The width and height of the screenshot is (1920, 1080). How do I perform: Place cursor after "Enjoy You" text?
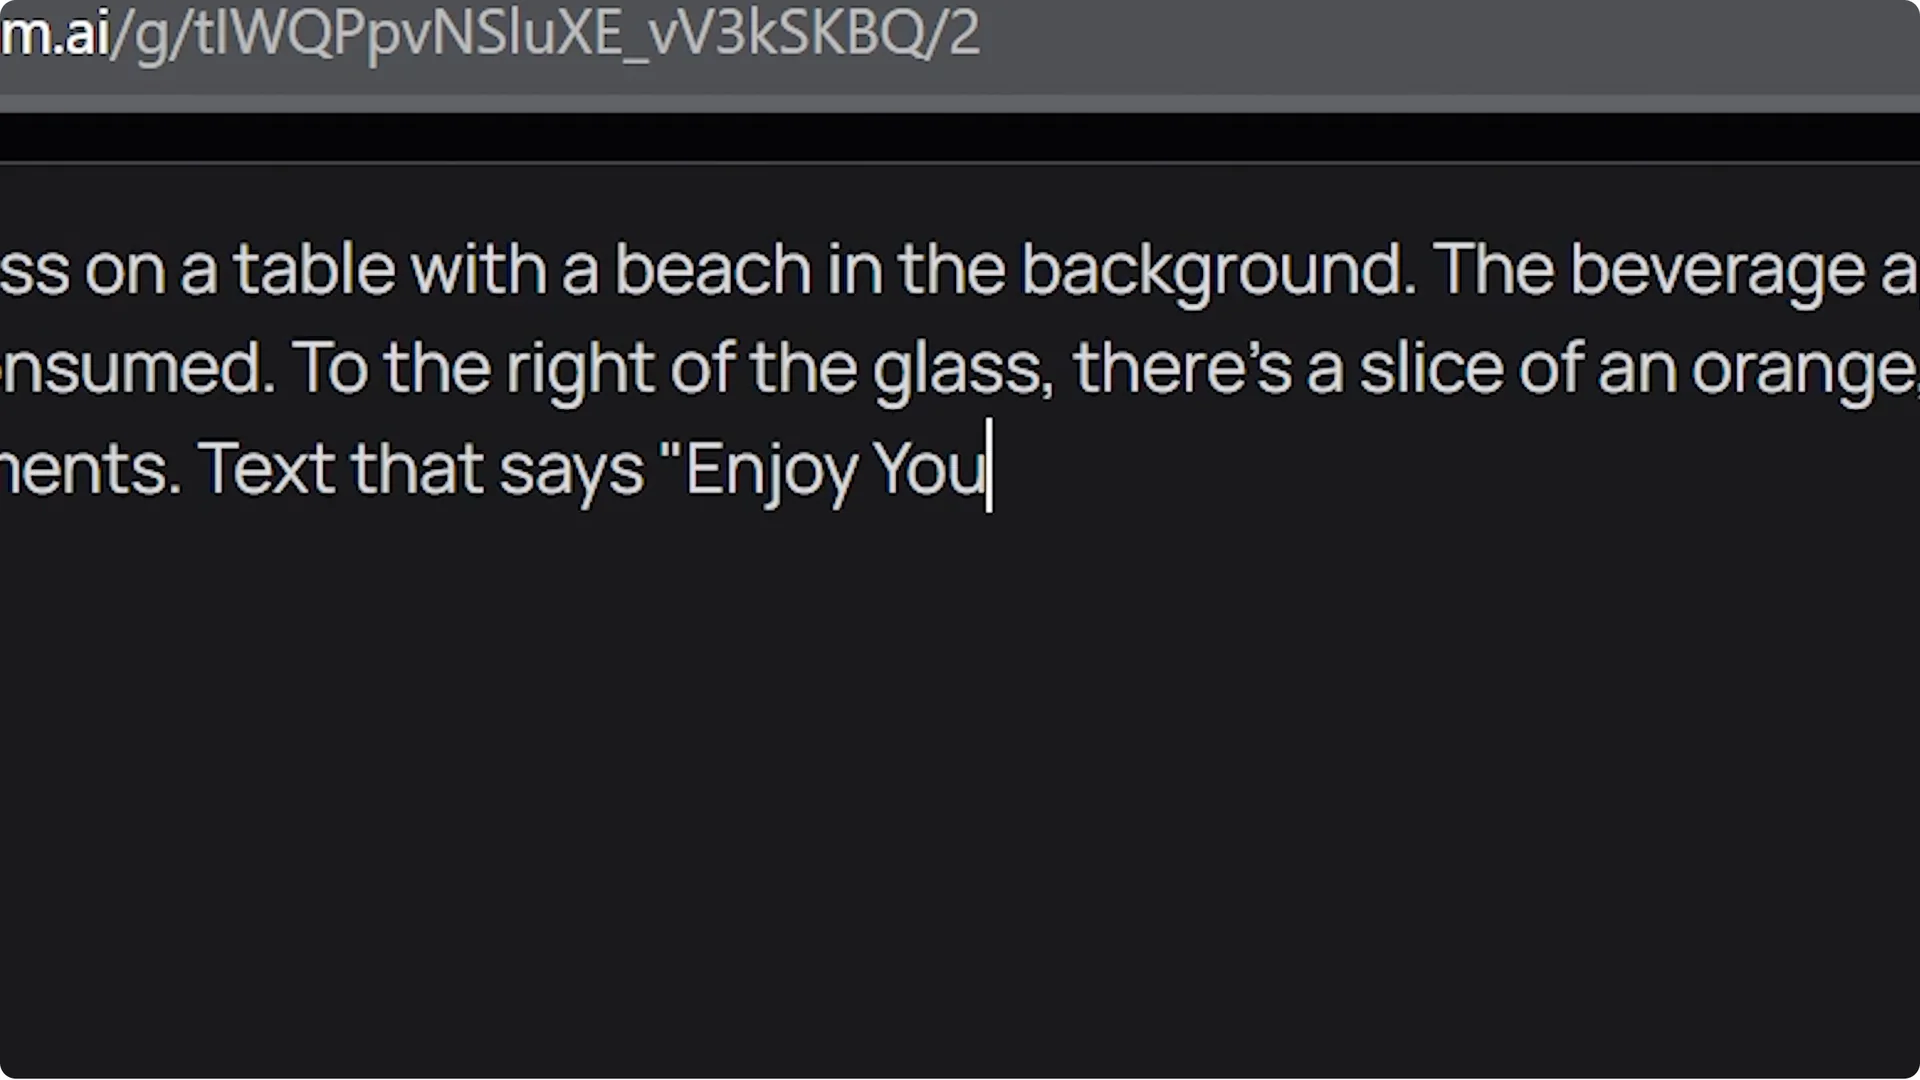point(989,468)
